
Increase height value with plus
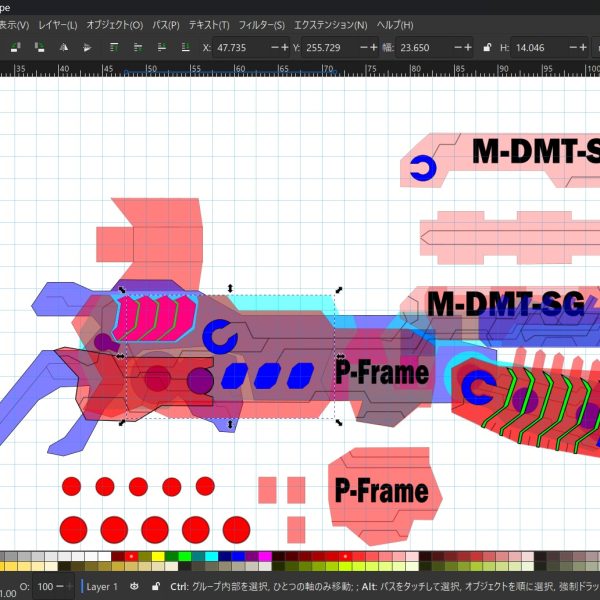pos(583,47)
